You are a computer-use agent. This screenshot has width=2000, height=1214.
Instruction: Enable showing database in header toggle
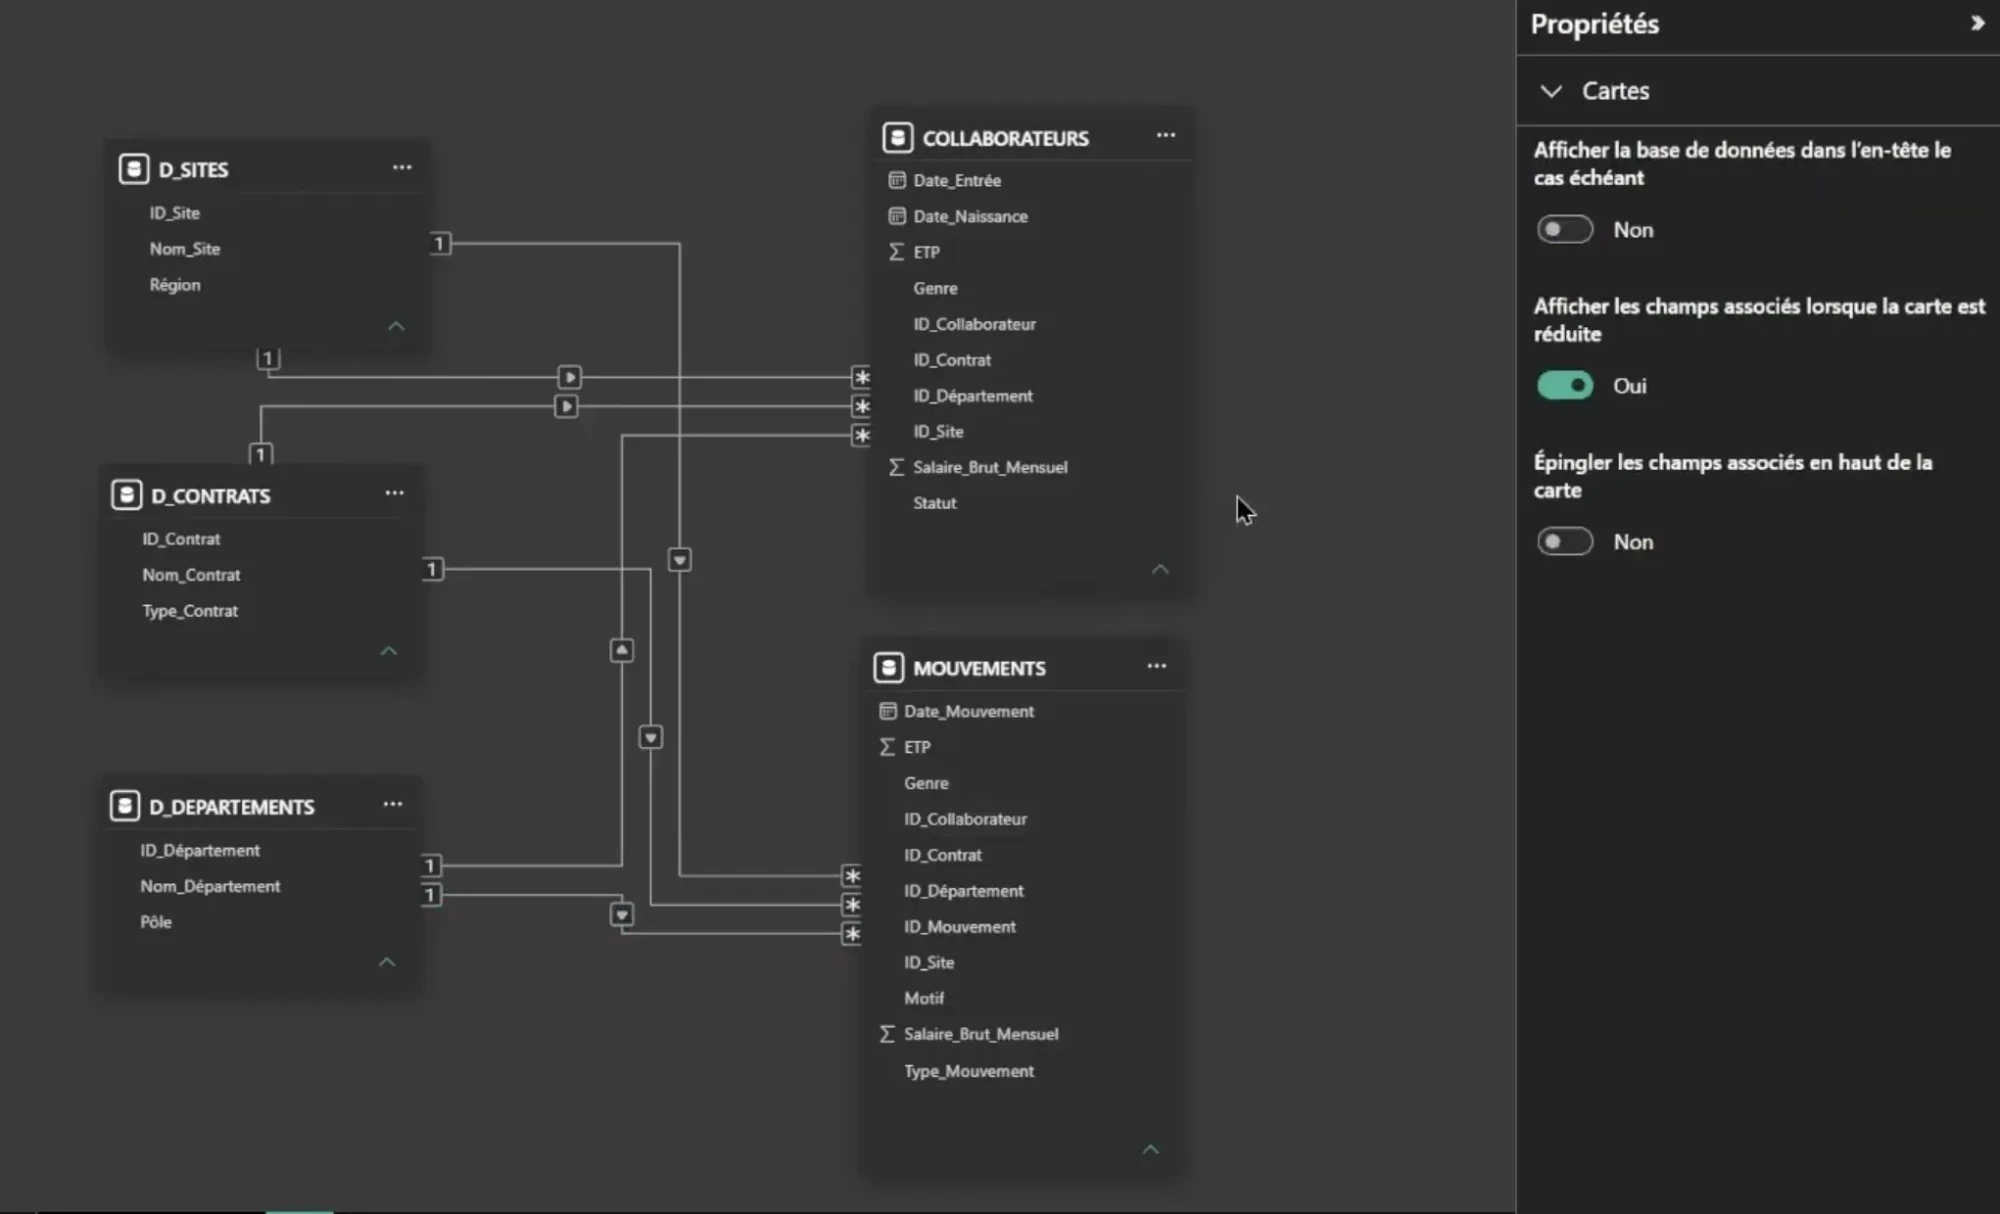point(1565,229)
